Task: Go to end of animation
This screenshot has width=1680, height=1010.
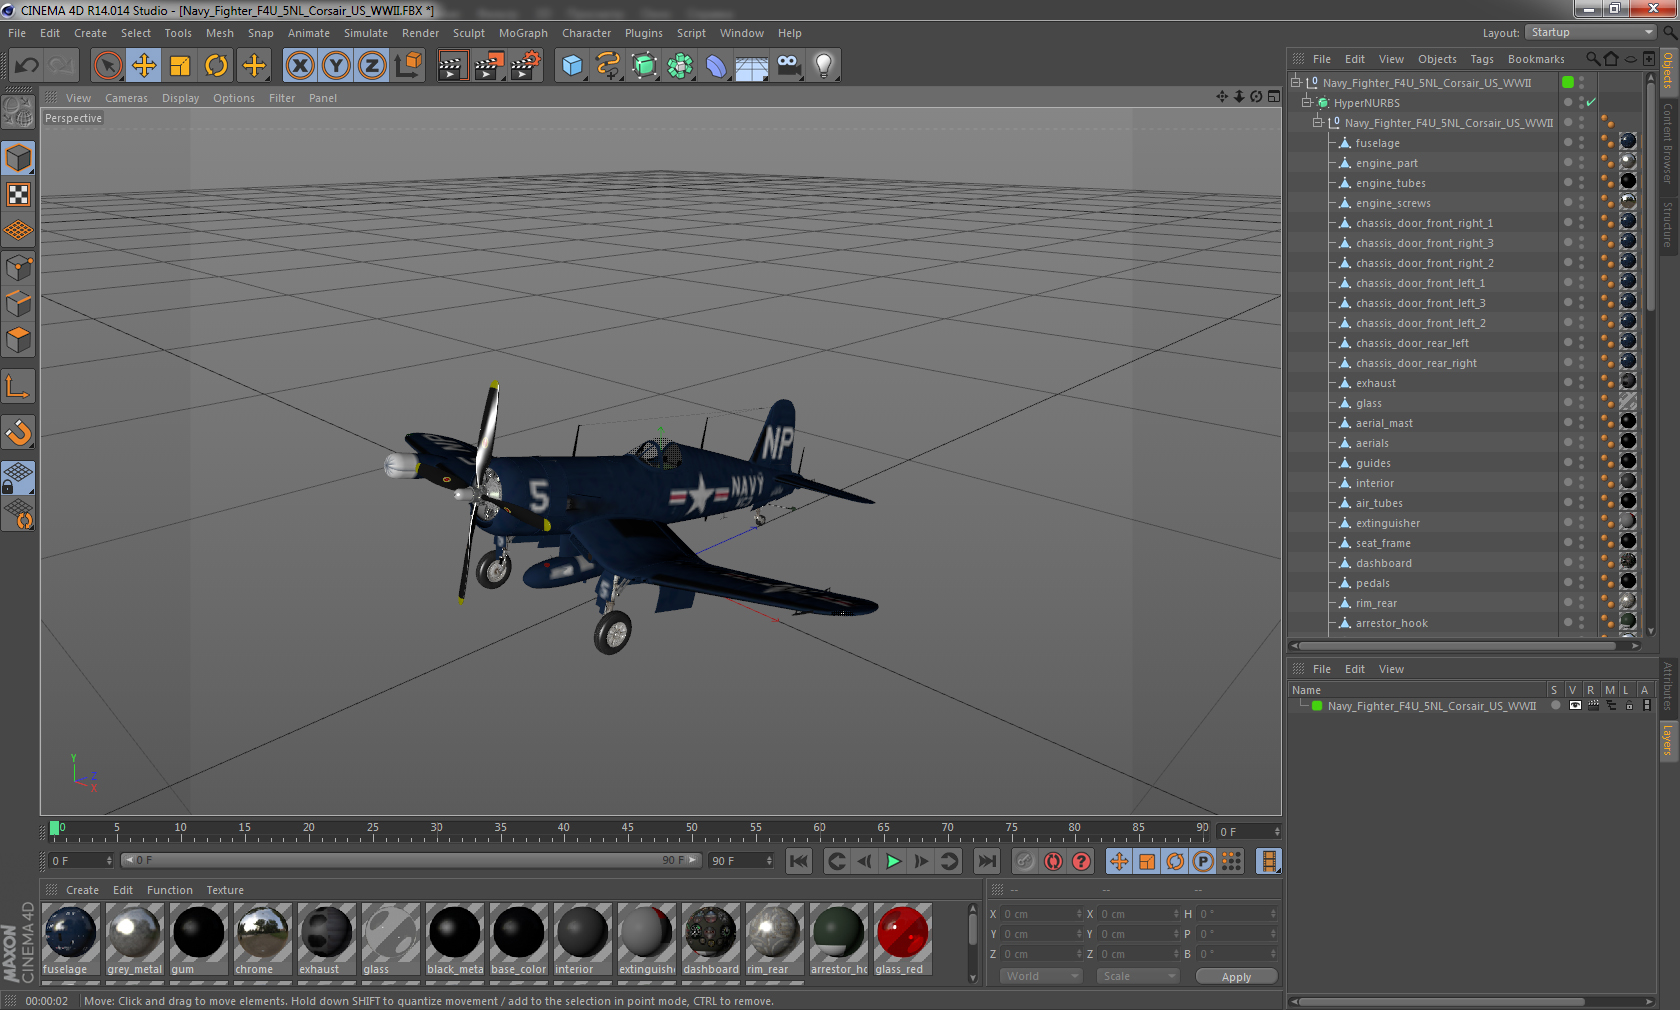Action: [x=987, y=861]
